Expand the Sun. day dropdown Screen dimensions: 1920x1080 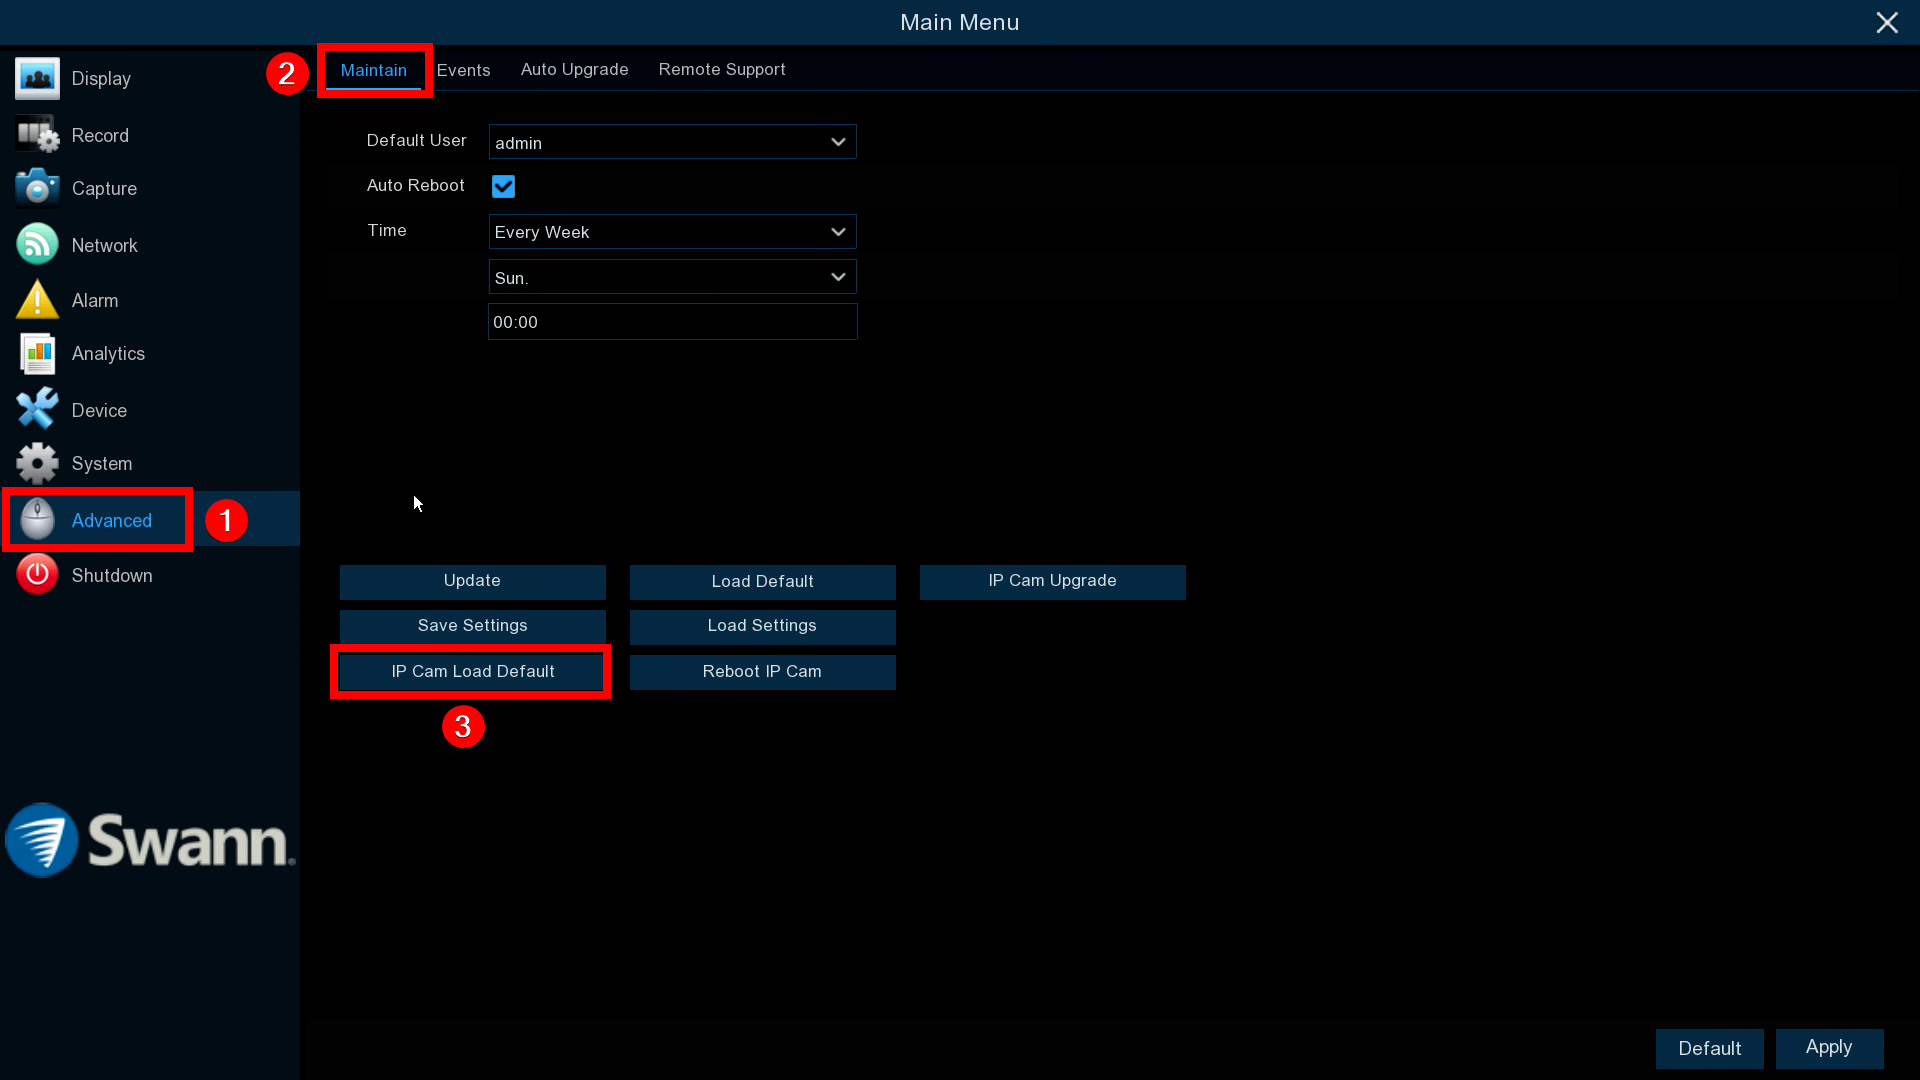coord(672,277)
